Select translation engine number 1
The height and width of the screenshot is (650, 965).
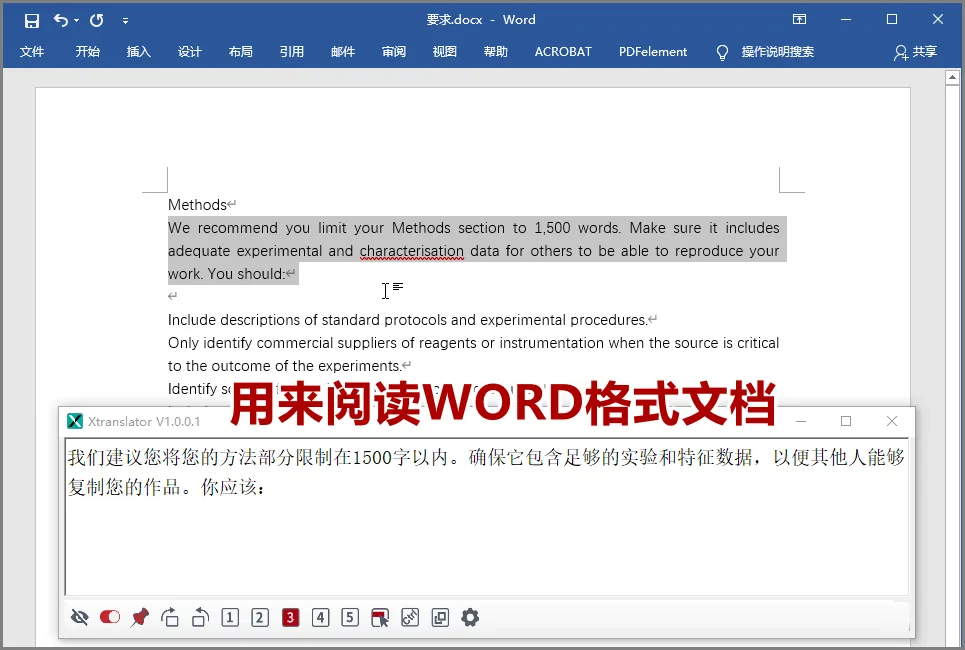[x=230, y=617]
